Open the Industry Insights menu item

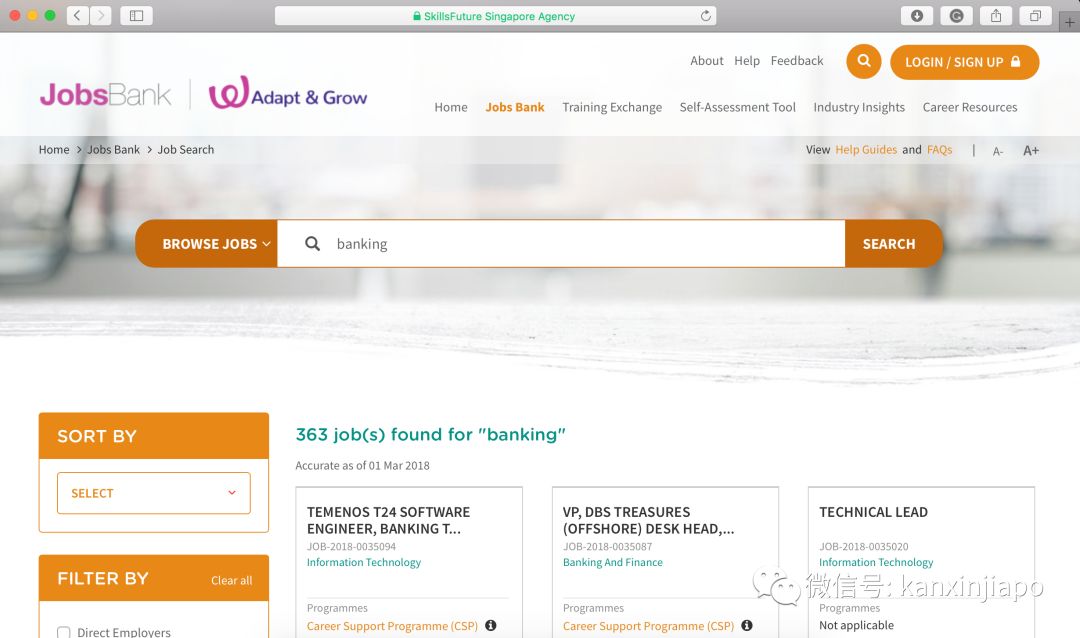coord(859,108)
